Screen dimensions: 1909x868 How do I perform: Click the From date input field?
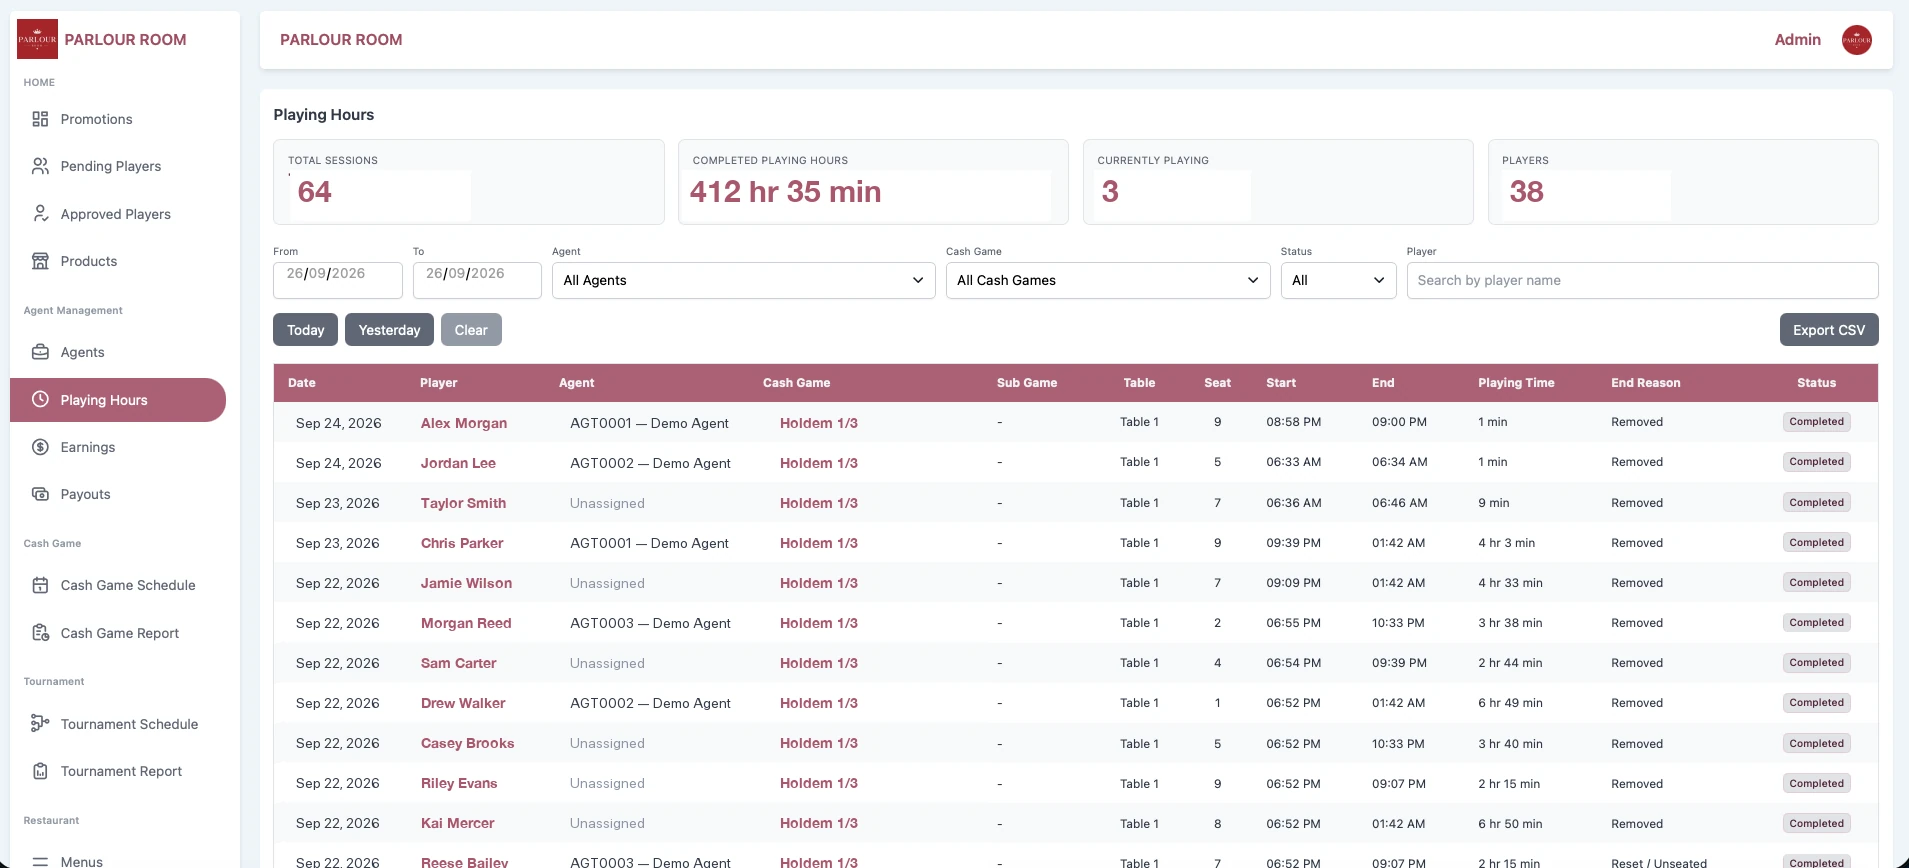[338, 280]
